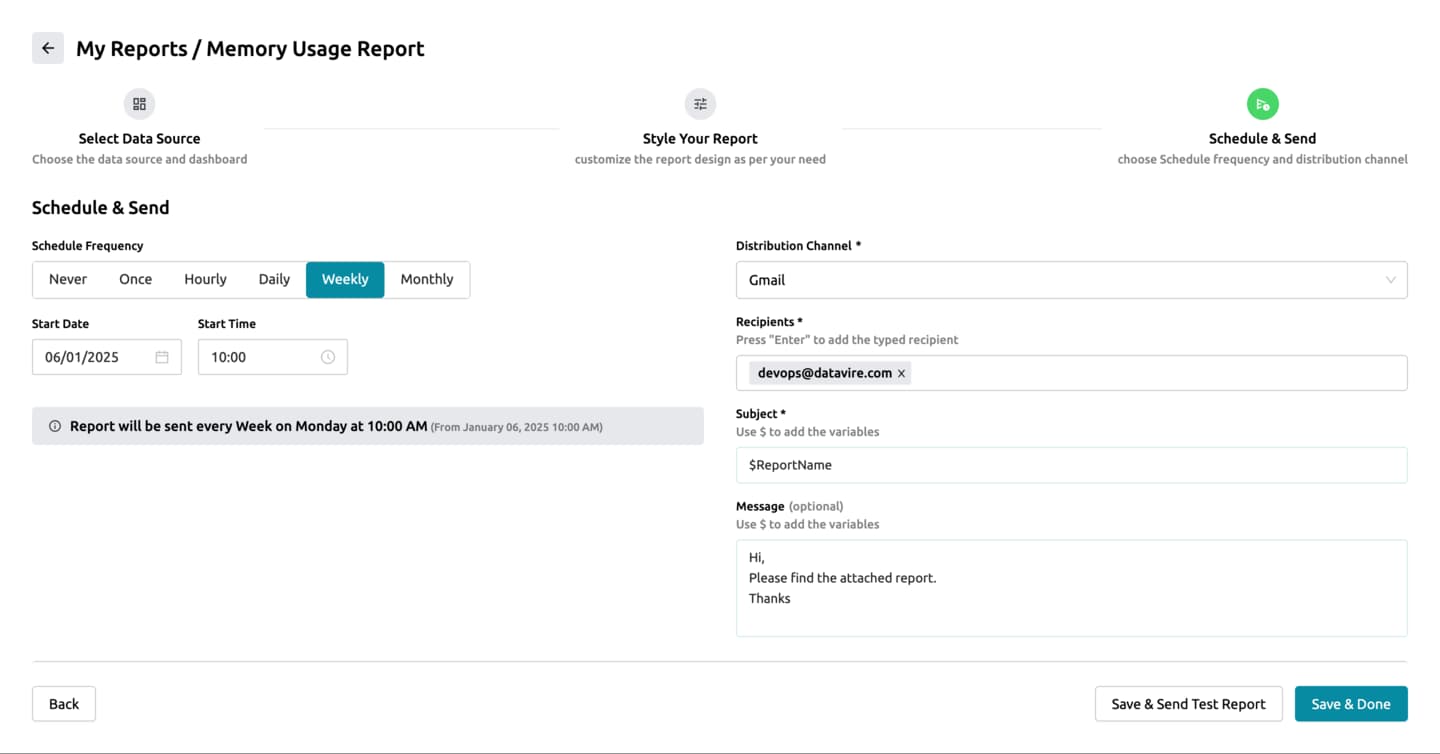Click the Save & Done button
Screen dimensions: 1440x754
point(1351,703)
